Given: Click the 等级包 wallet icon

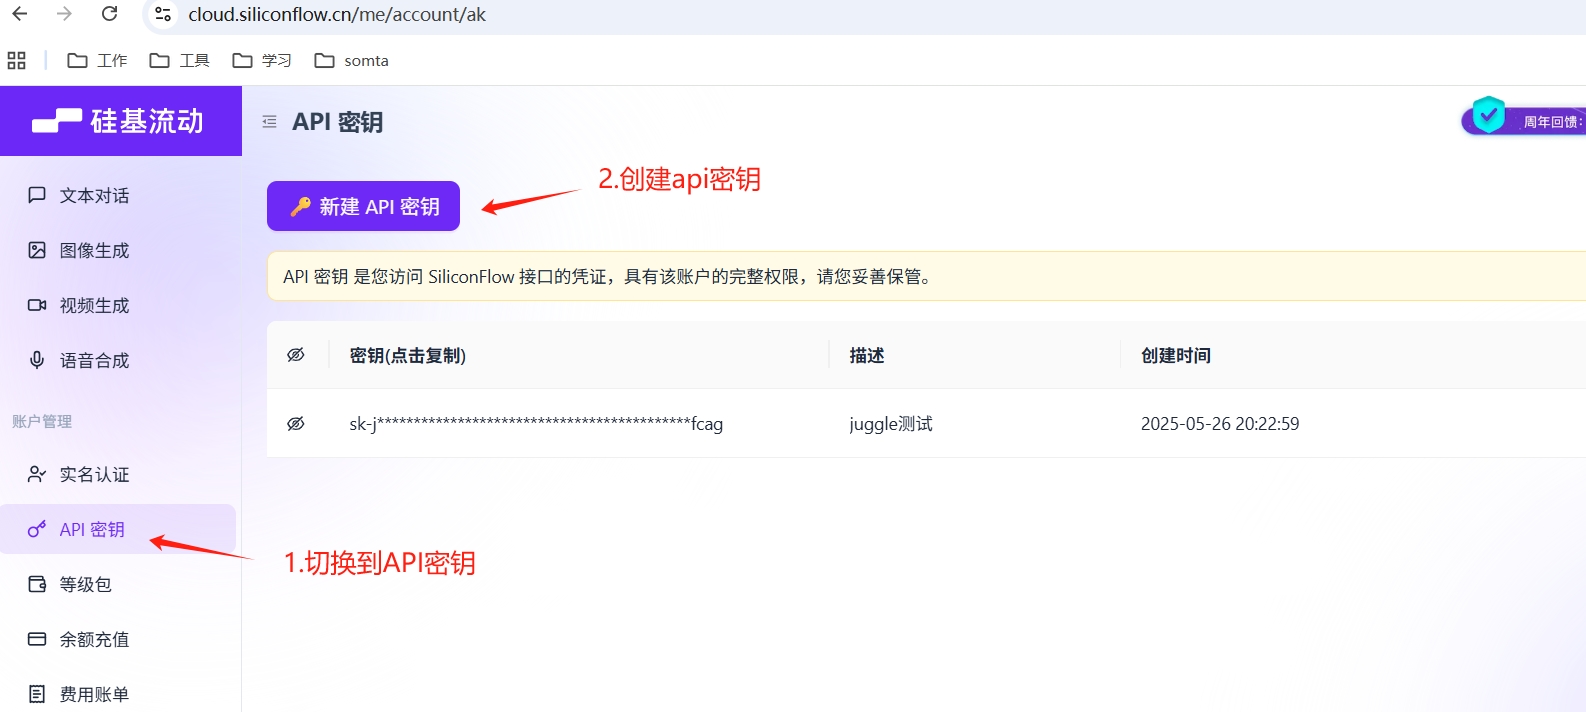Looking at the screenshot, I should tap(37, 584).
